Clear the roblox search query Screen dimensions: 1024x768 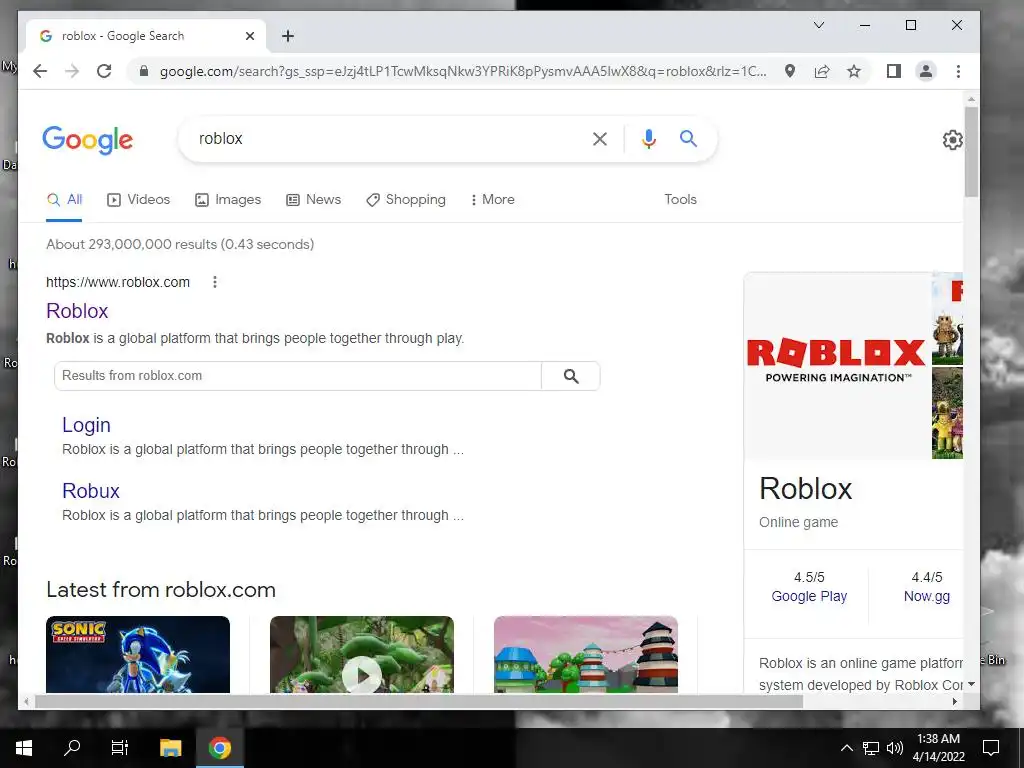(x=600, y=138)
